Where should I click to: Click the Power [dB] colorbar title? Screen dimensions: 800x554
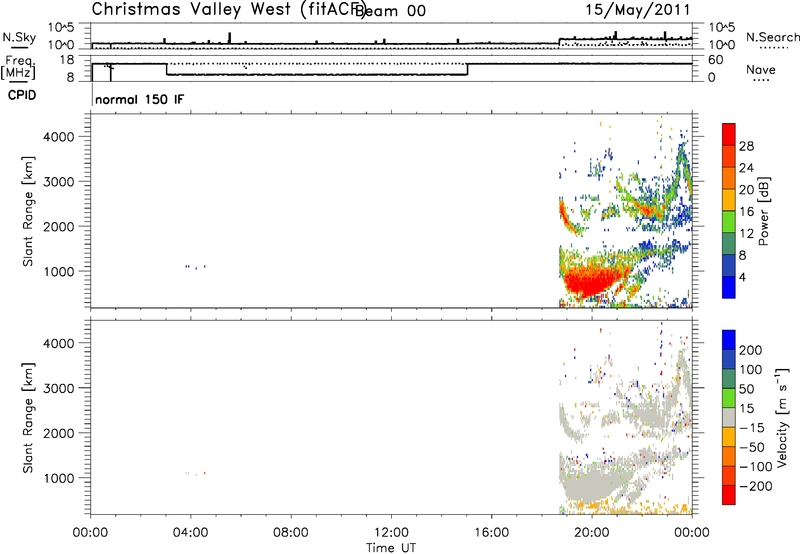coord(764,211)
